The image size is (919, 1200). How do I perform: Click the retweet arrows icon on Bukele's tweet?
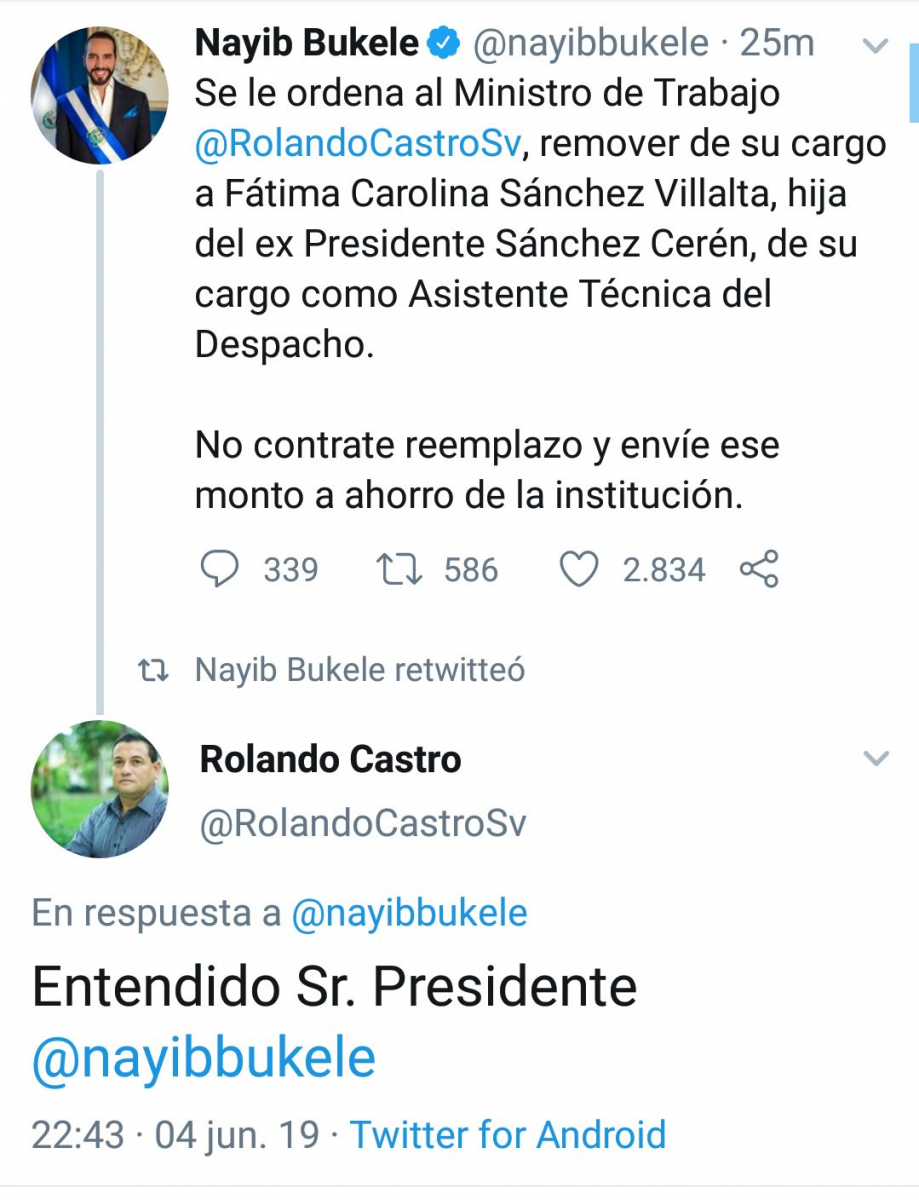(400, 570)
